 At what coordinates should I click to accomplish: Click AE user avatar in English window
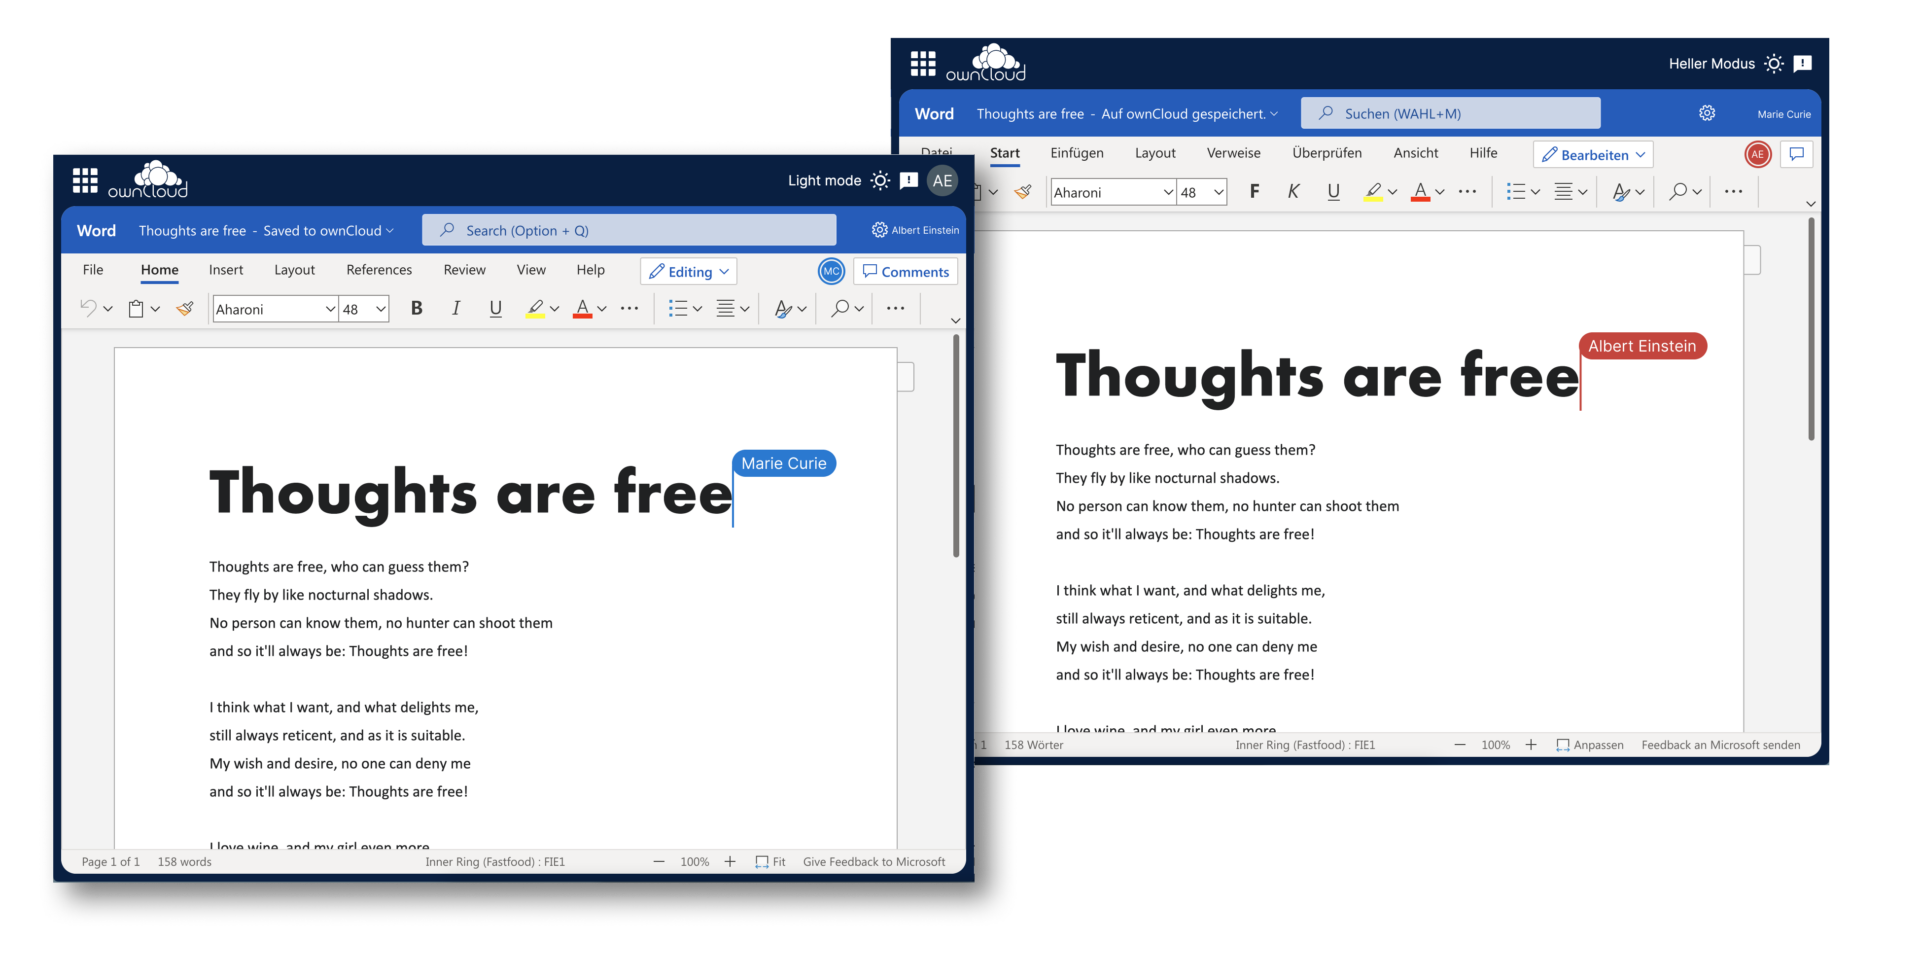(x=942, y=181)
